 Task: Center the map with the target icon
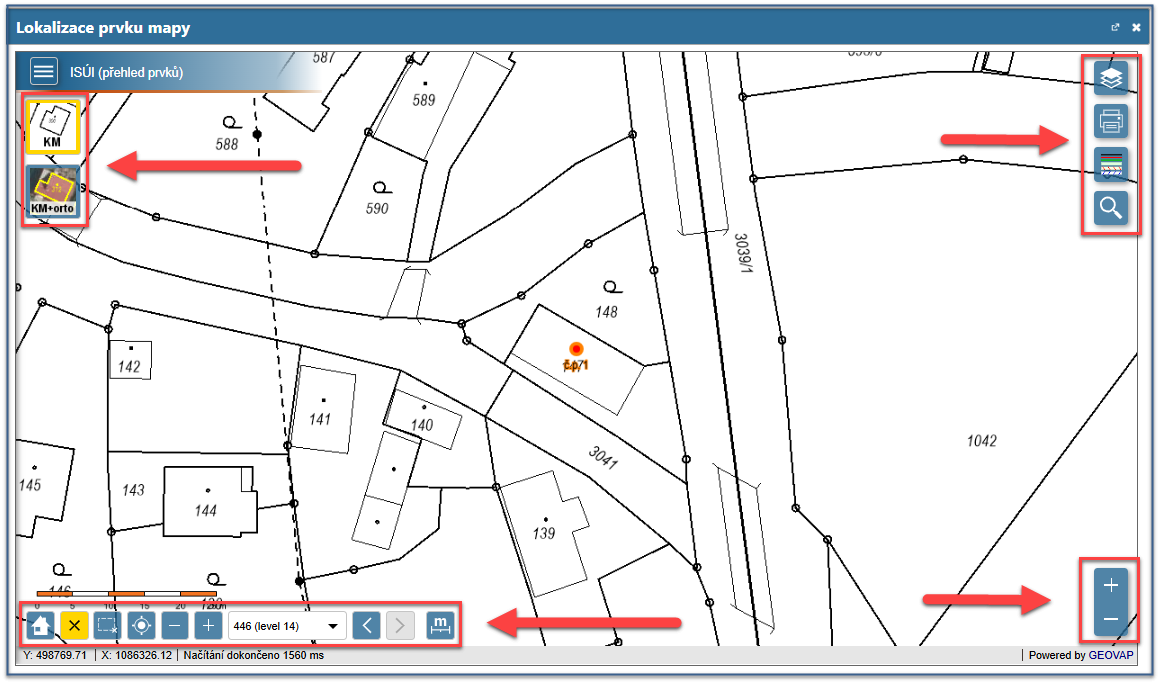click(x=141, y=626)
